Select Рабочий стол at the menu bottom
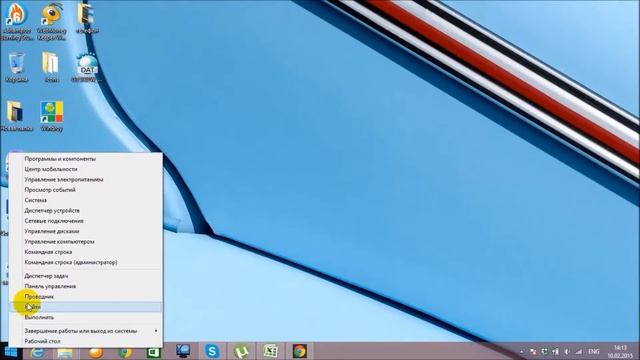The image size is (640, 360). pyautogui.click(x=86, y=341)
